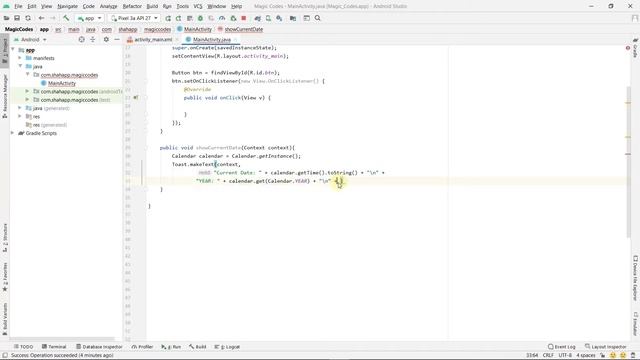Open the SDK Manager icon
The height and width of the screenshot is (360, 640).
tap(279, 18)
